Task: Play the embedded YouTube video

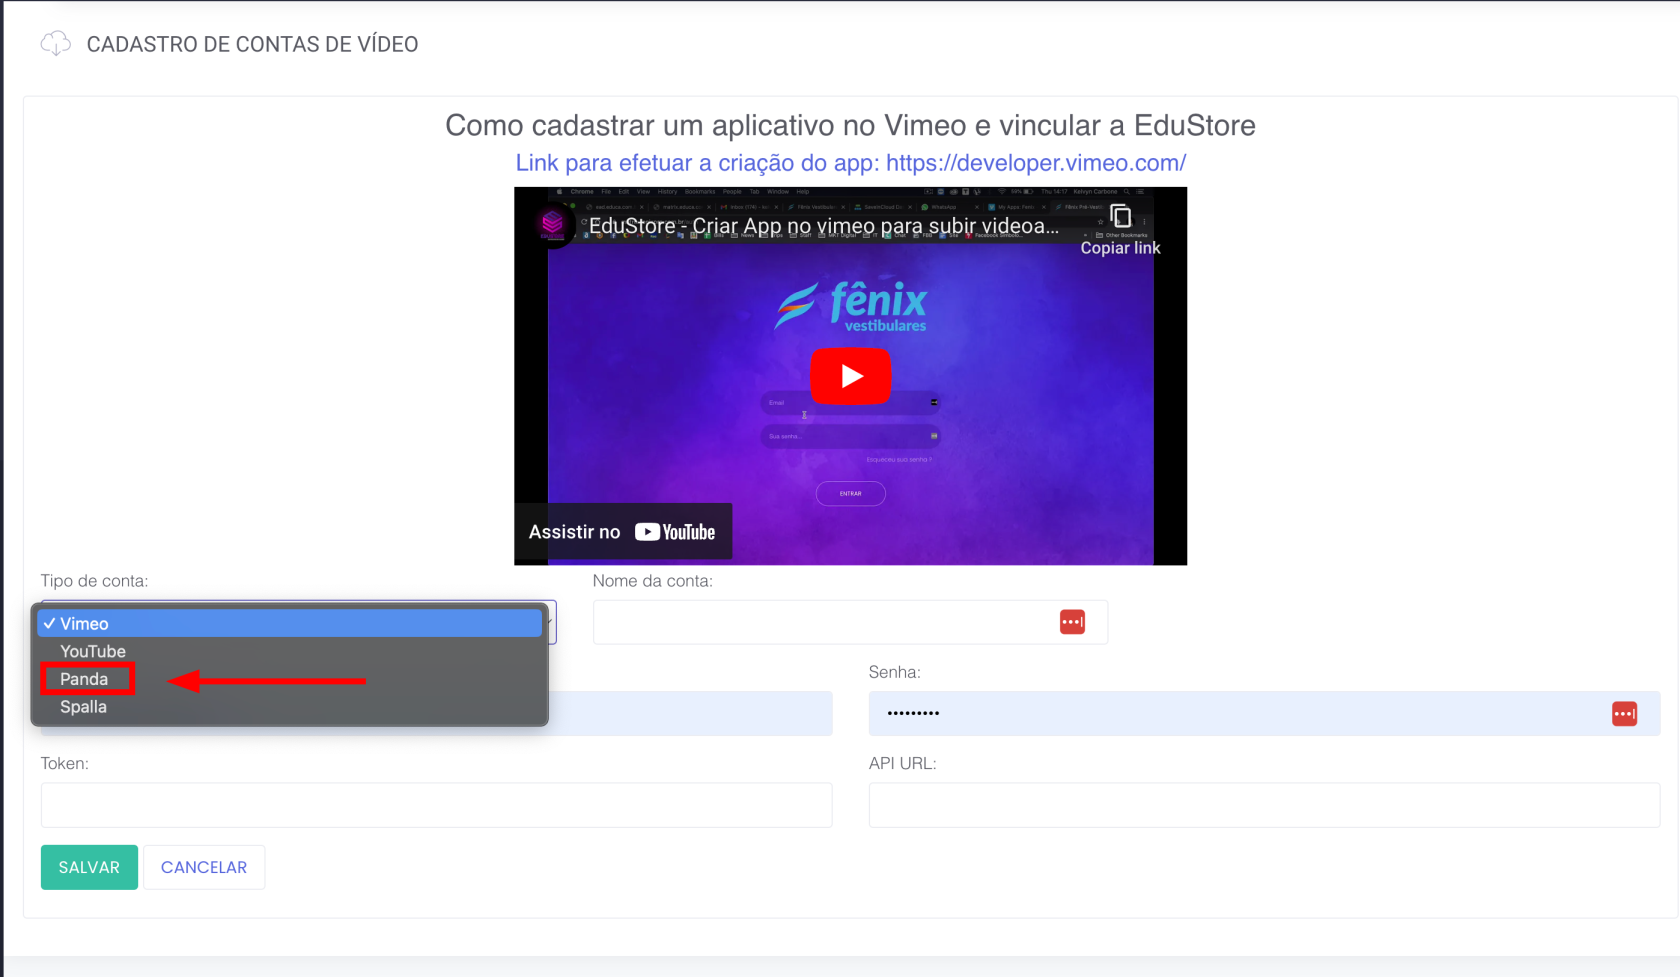Action: (x=850, y=376)
